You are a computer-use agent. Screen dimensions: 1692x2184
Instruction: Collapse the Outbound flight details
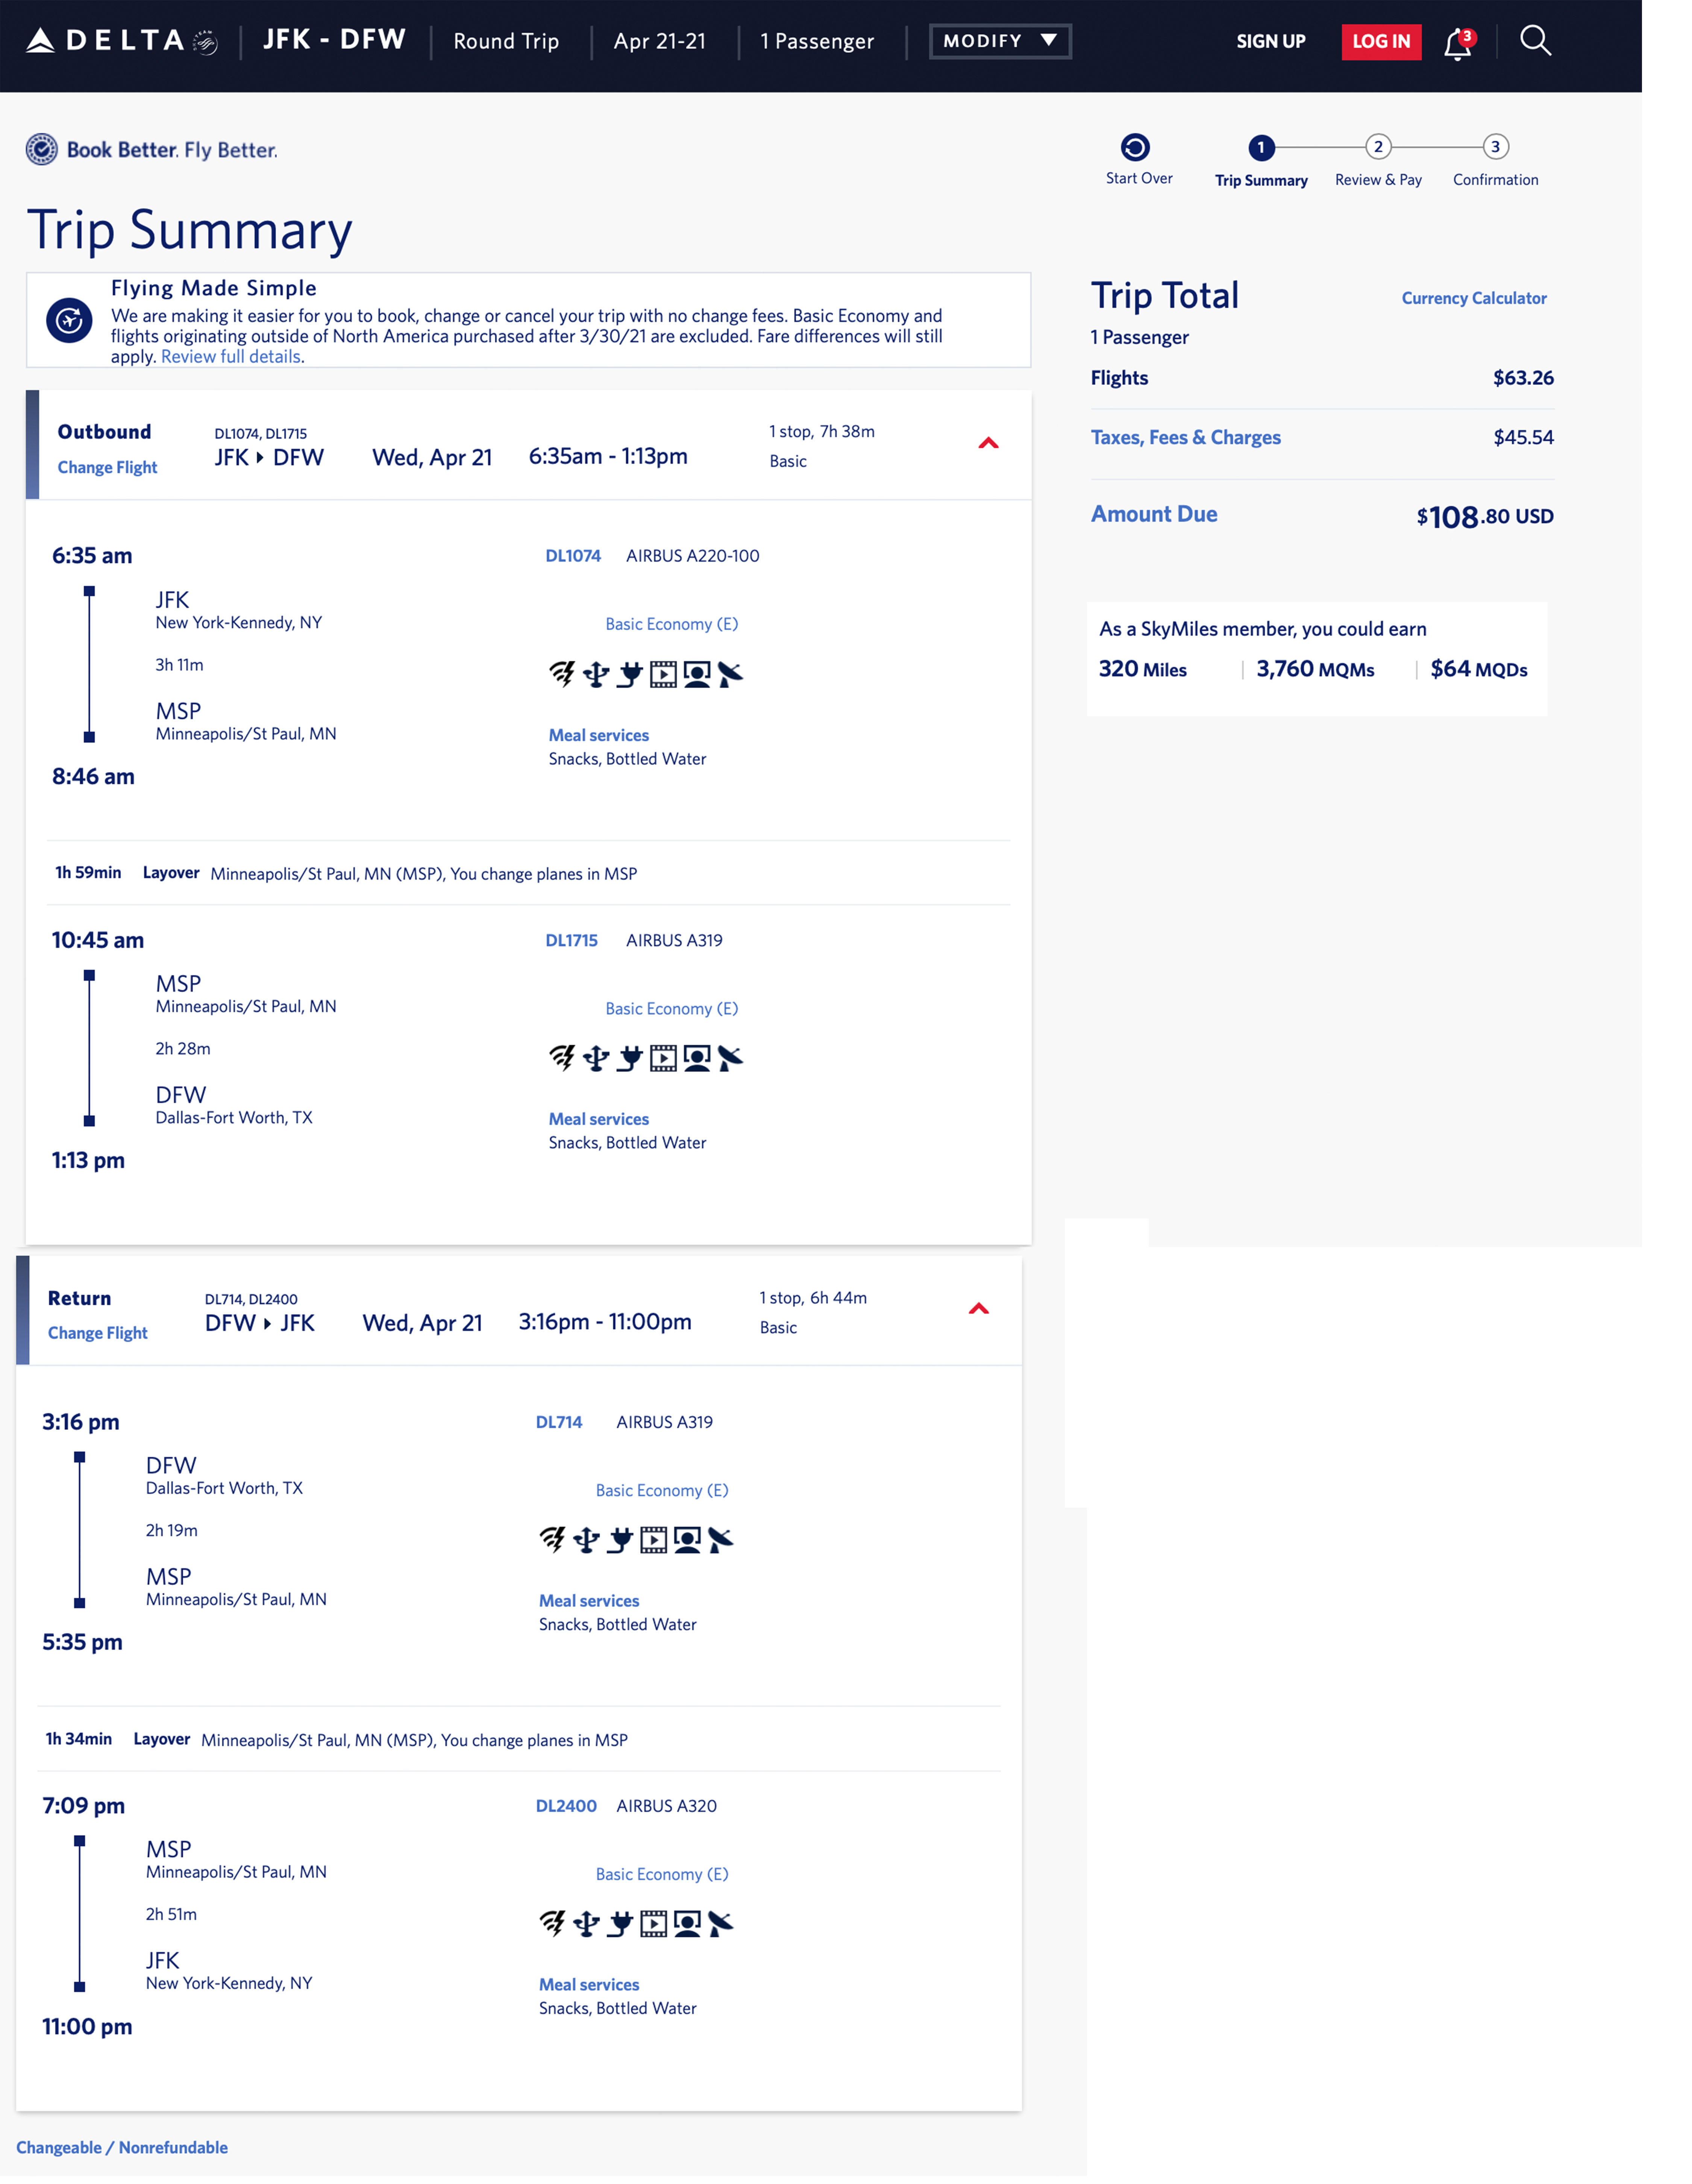pos(988,443)
